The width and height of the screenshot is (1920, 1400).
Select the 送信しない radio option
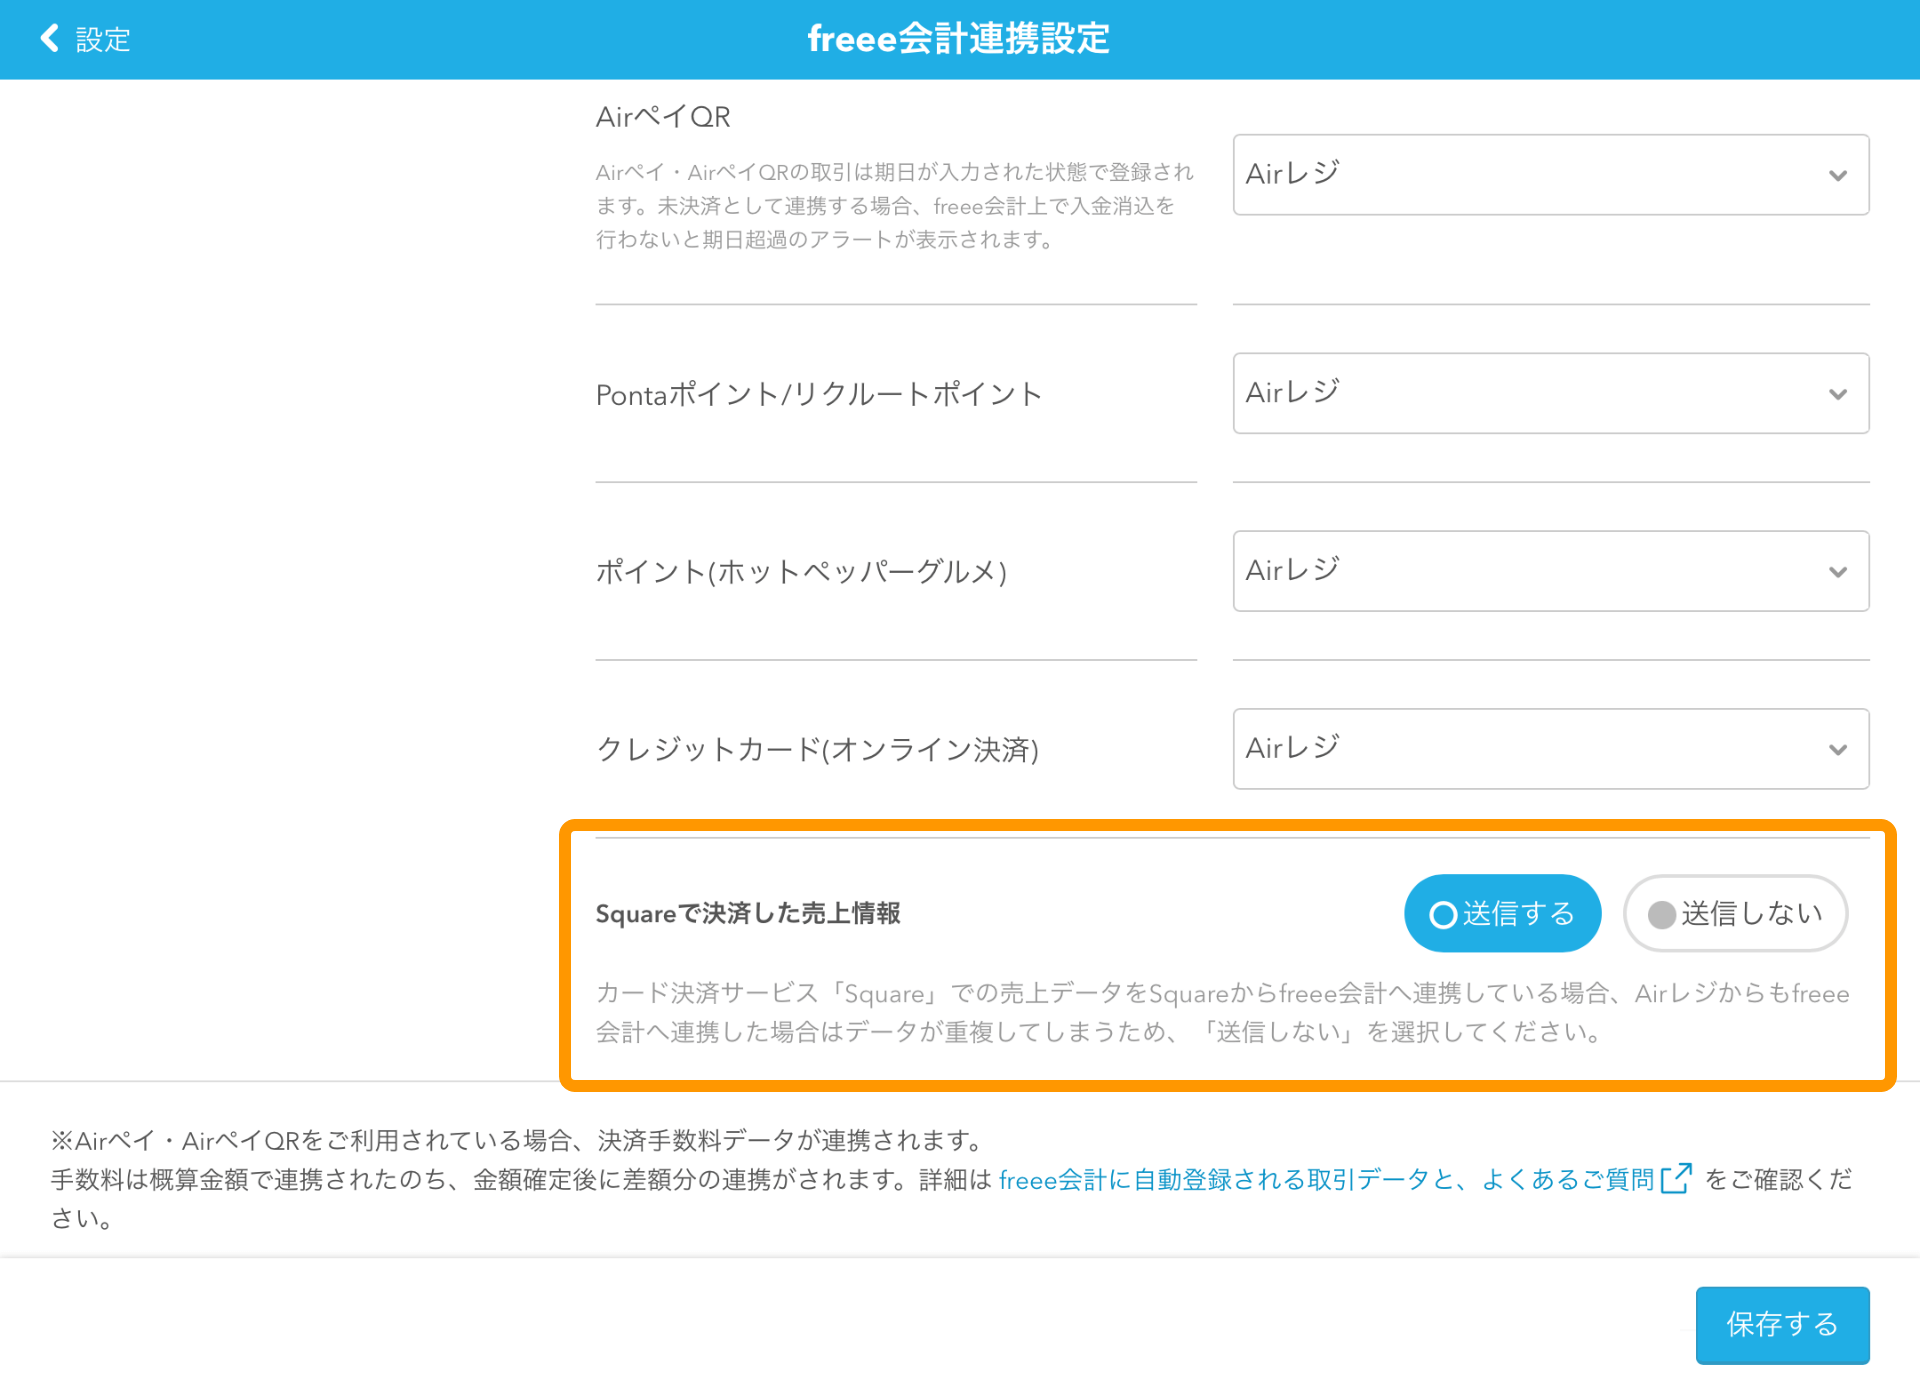tap(1735, 913)
